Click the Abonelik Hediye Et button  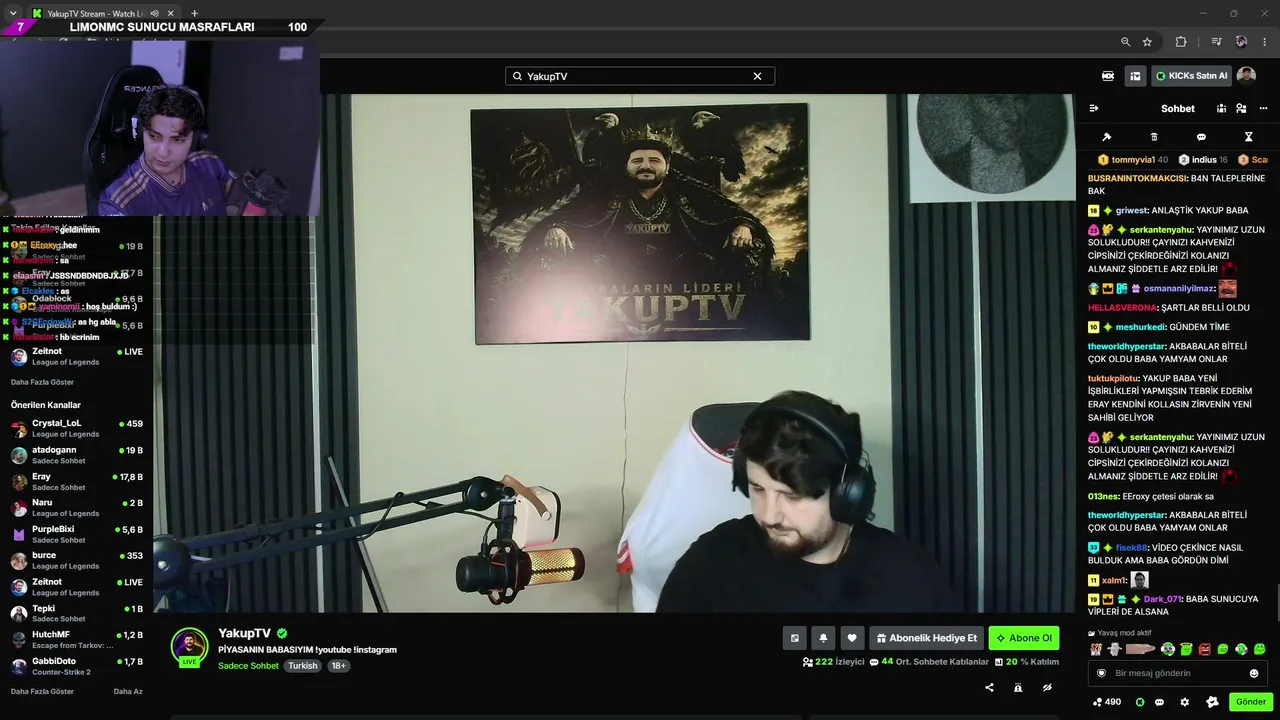pos(926,638)
